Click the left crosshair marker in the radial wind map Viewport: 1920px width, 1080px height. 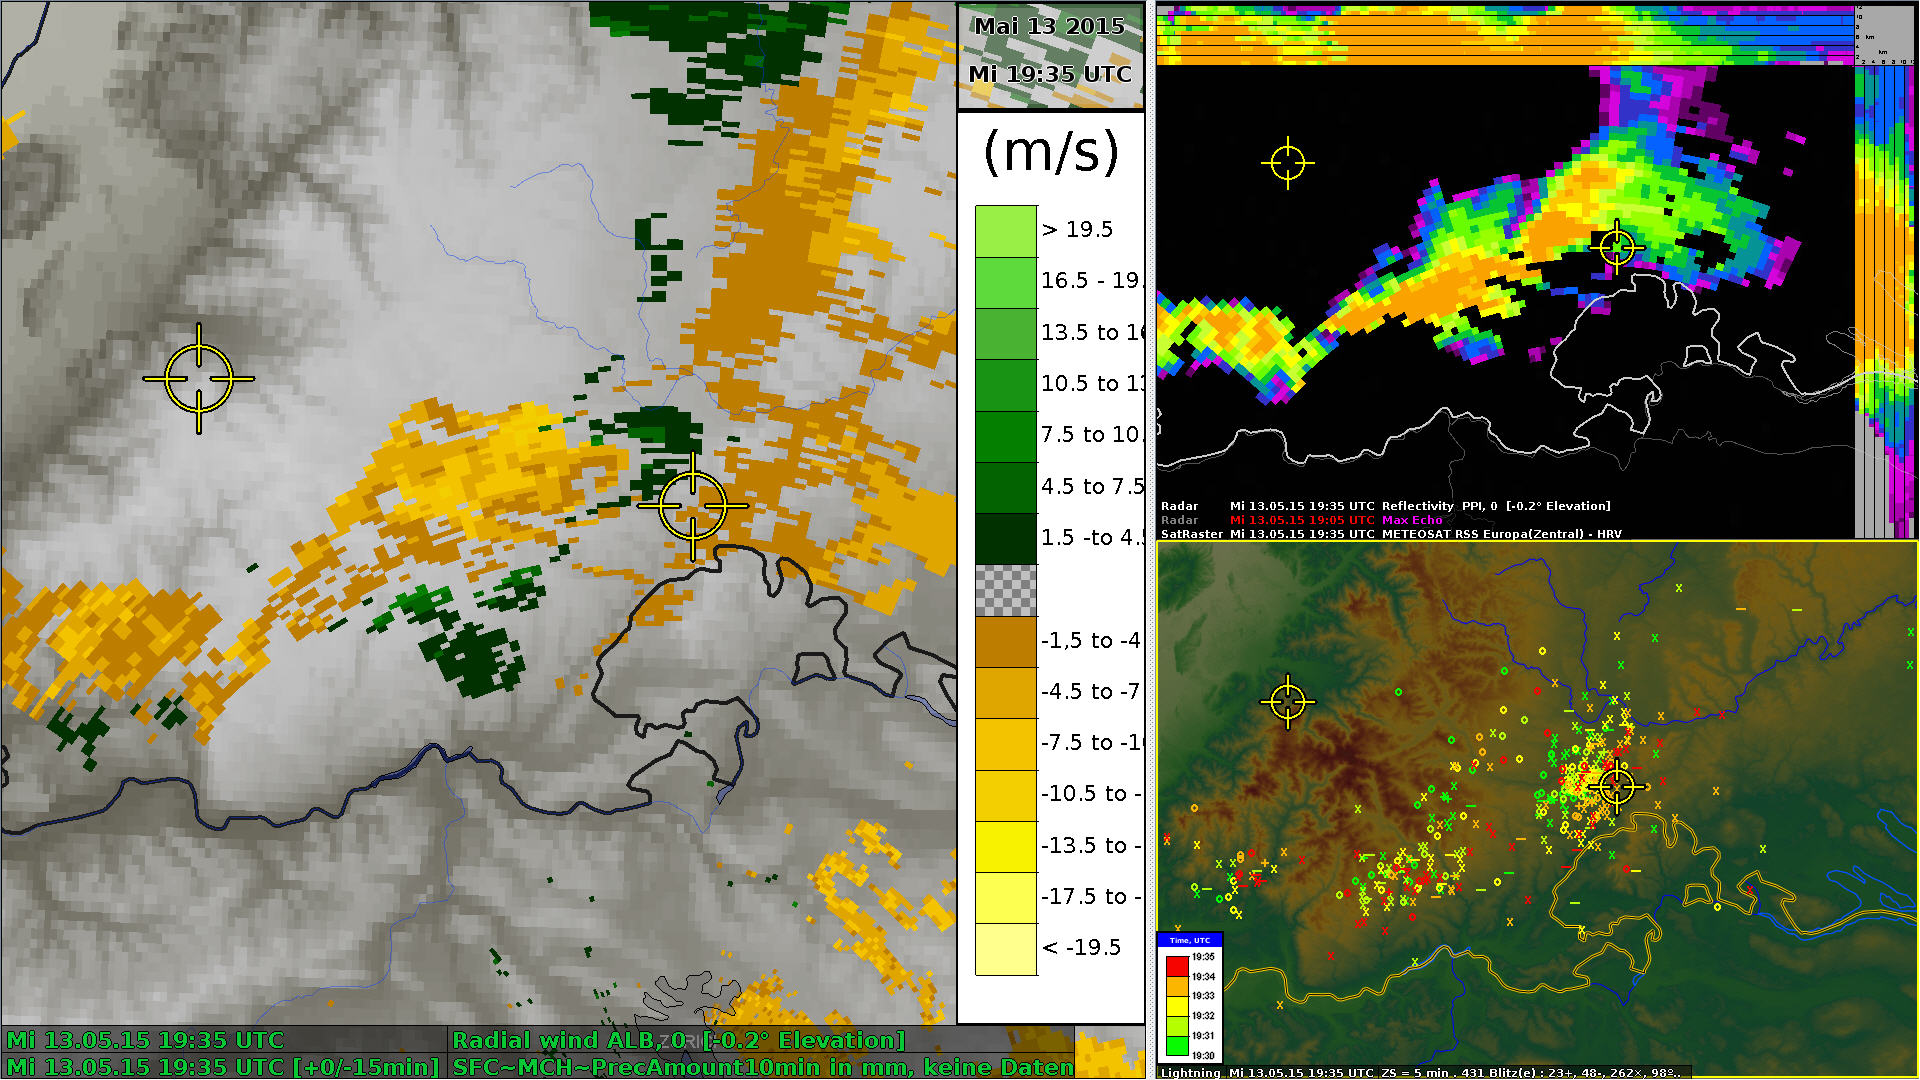pyautogui.click(x=198, y=378)
